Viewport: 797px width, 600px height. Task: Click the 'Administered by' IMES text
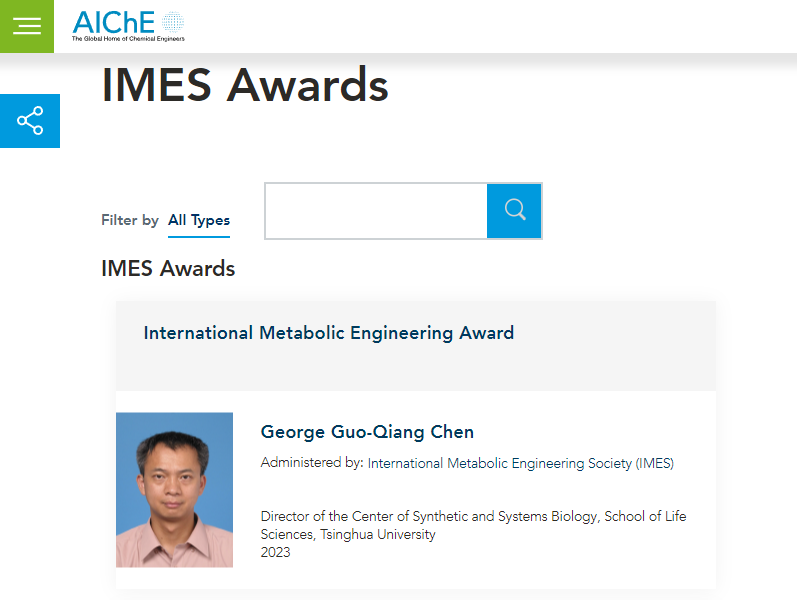click(x=467, y=463)
